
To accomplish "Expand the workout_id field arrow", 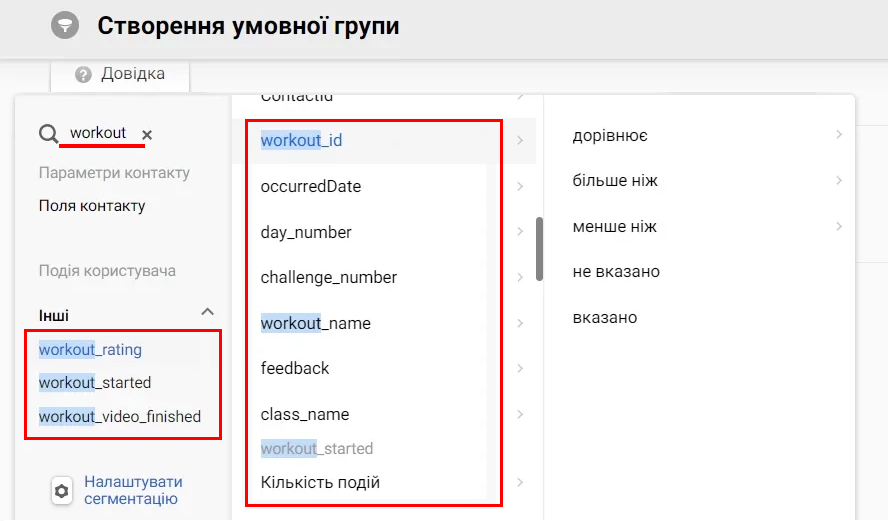I will click(x=520, y=140).
